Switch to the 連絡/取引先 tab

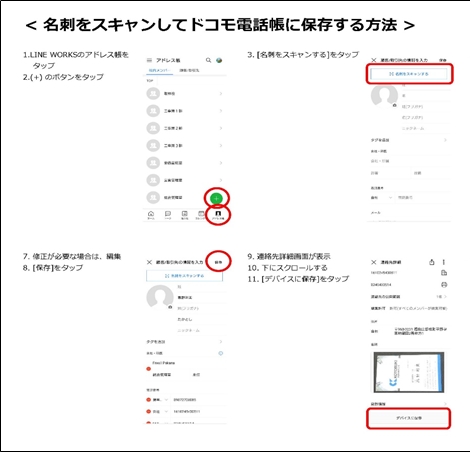[x=189, y=70]
